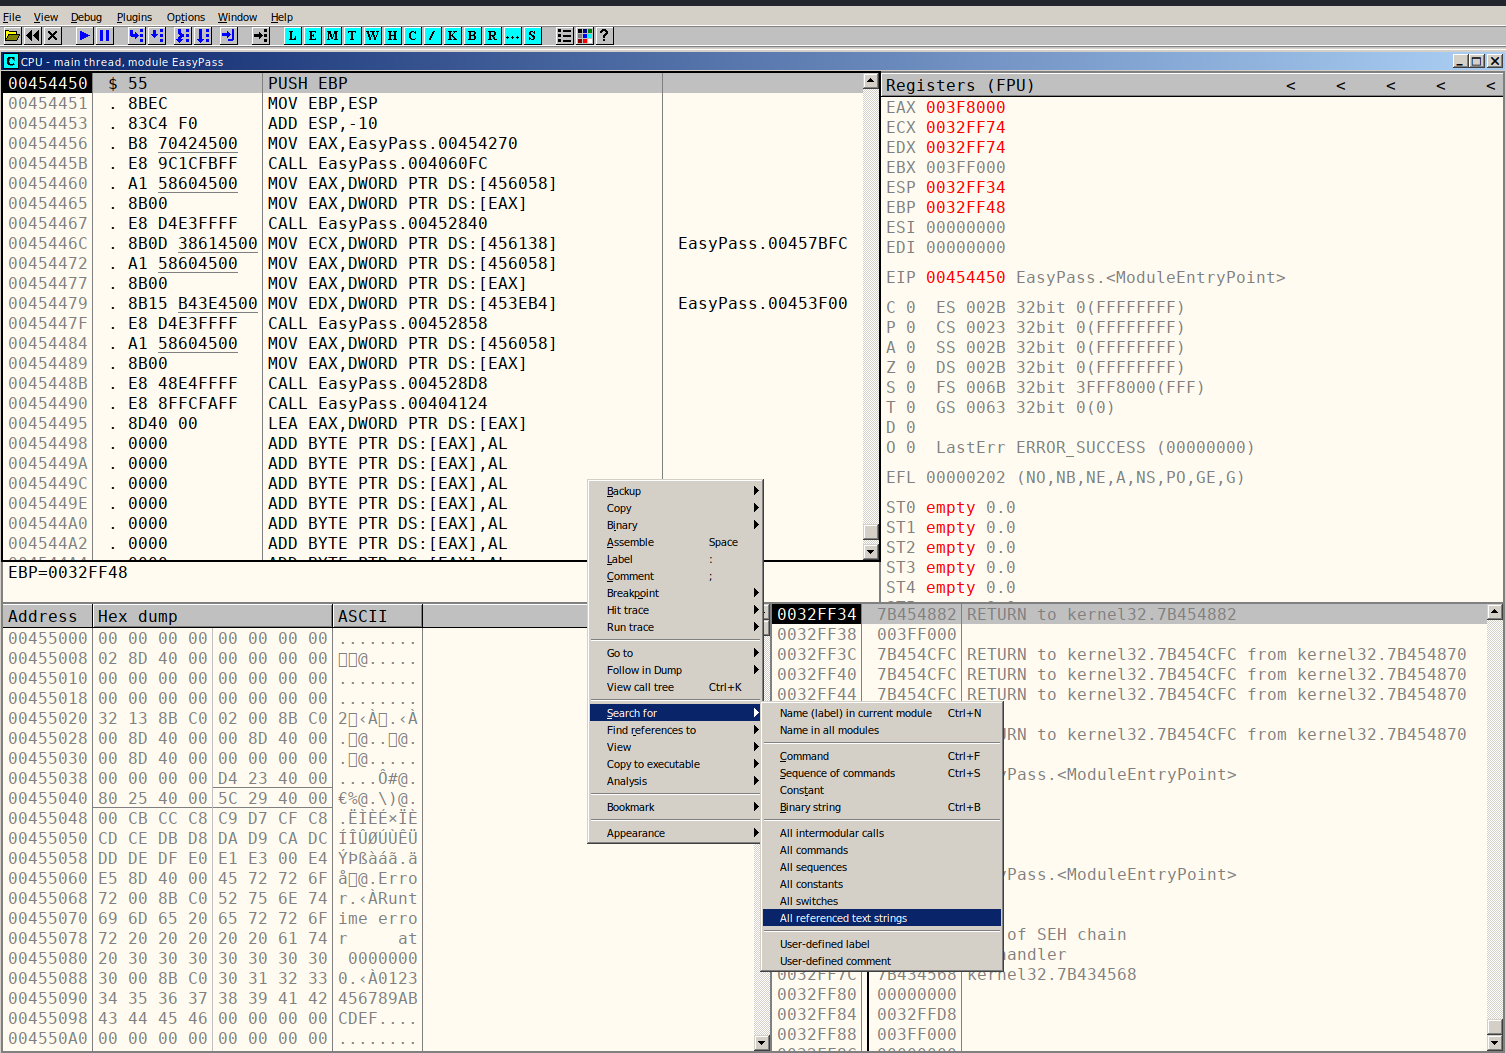1506x1053 pixels.
Task: Open References window with R button
Action: coord(493,36)
